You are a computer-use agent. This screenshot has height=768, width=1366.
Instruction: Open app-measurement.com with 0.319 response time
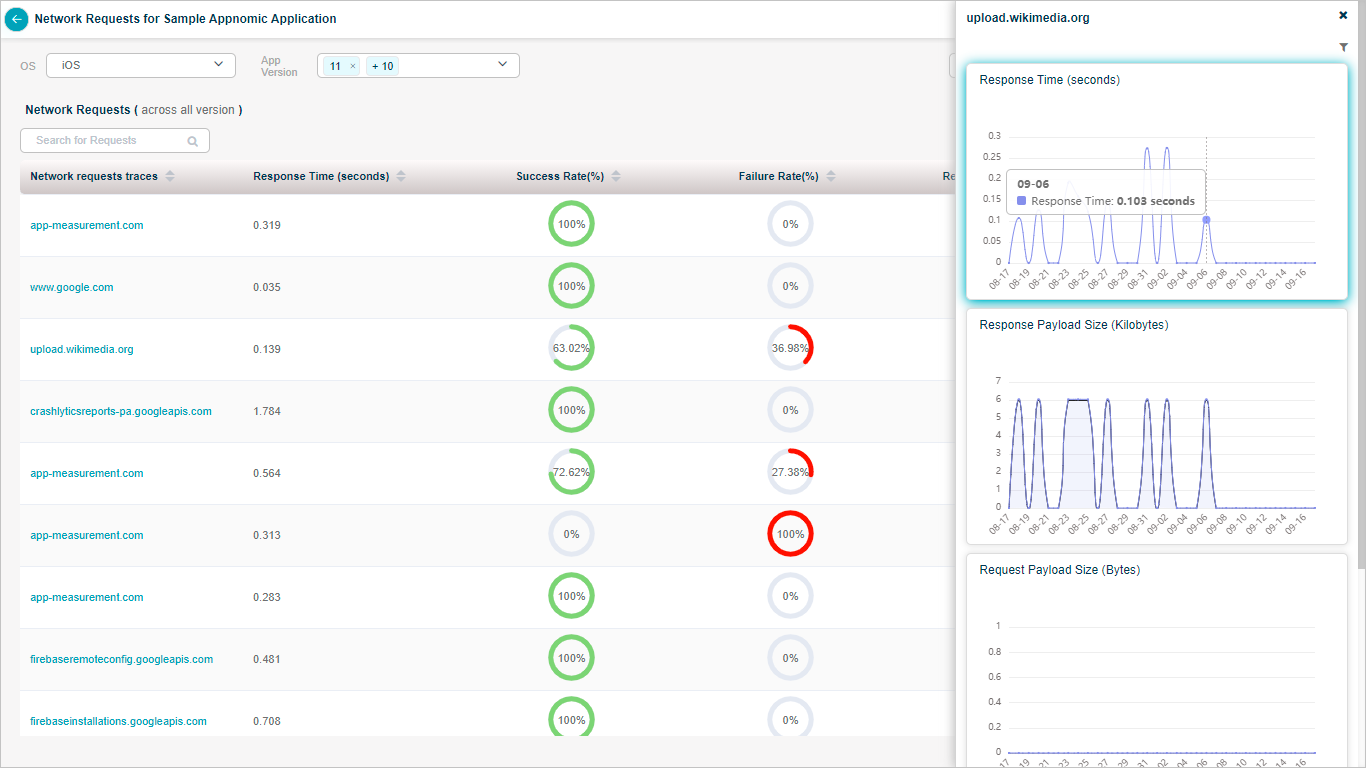(x=87, y=225)
